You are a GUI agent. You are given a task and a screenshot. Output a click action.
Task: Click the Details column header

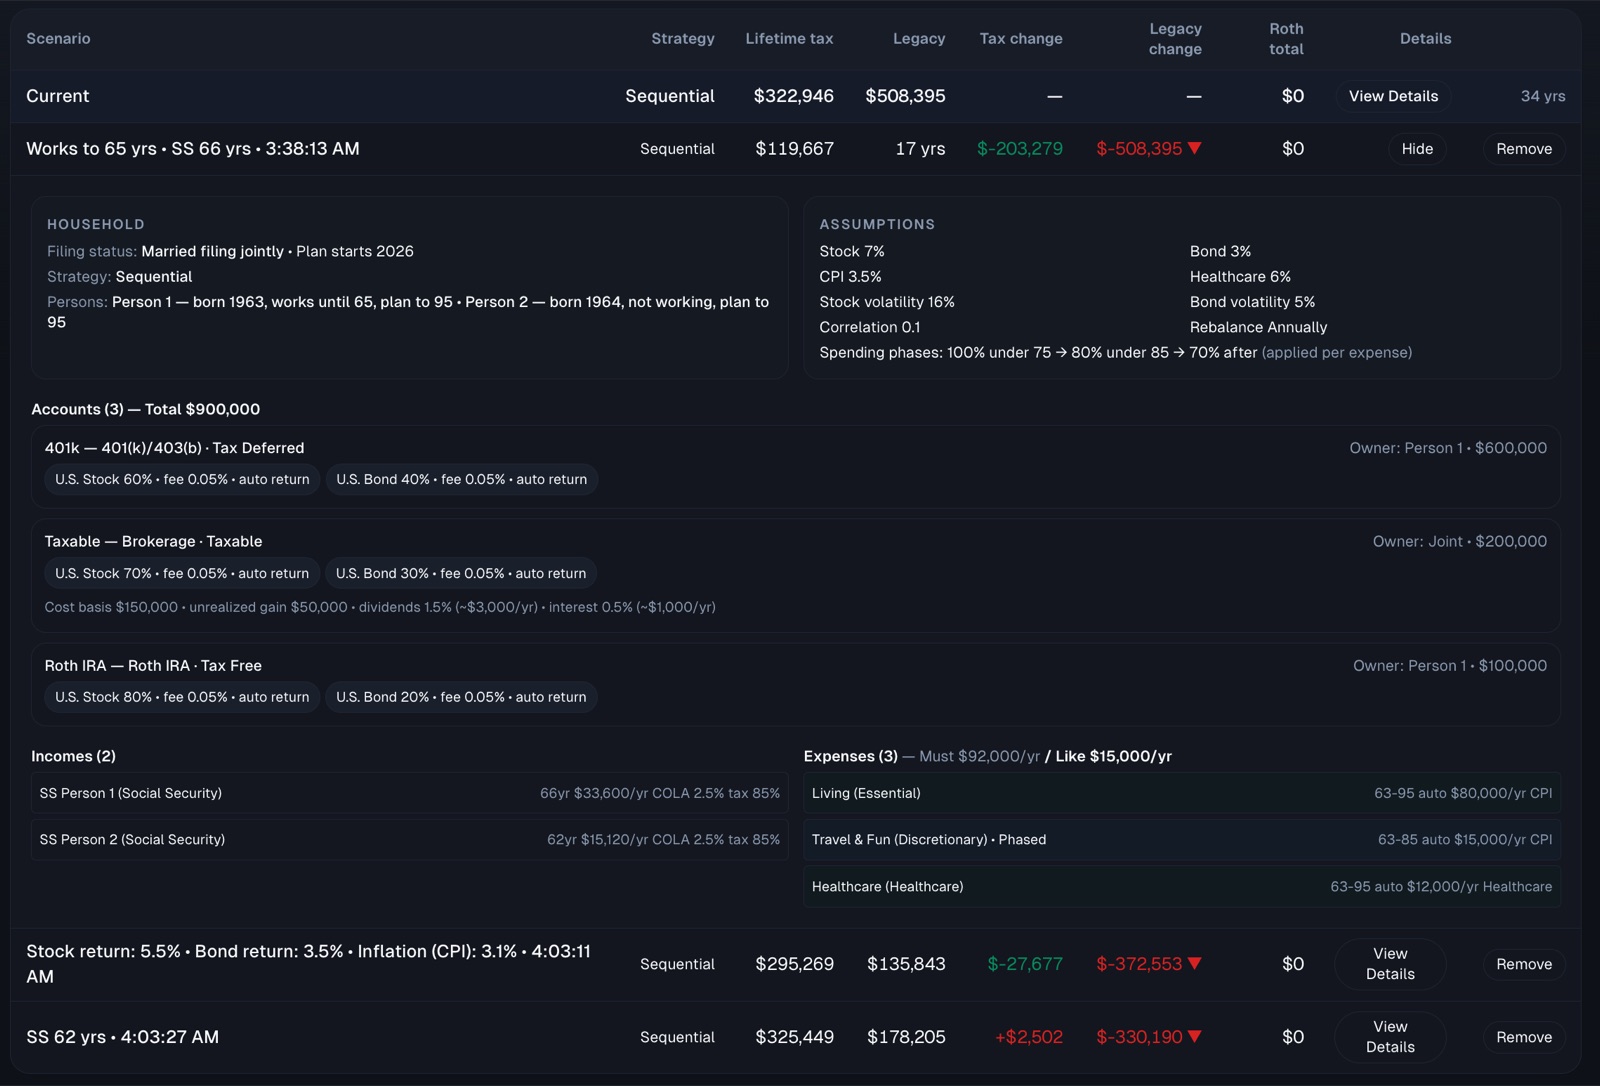1425,38
